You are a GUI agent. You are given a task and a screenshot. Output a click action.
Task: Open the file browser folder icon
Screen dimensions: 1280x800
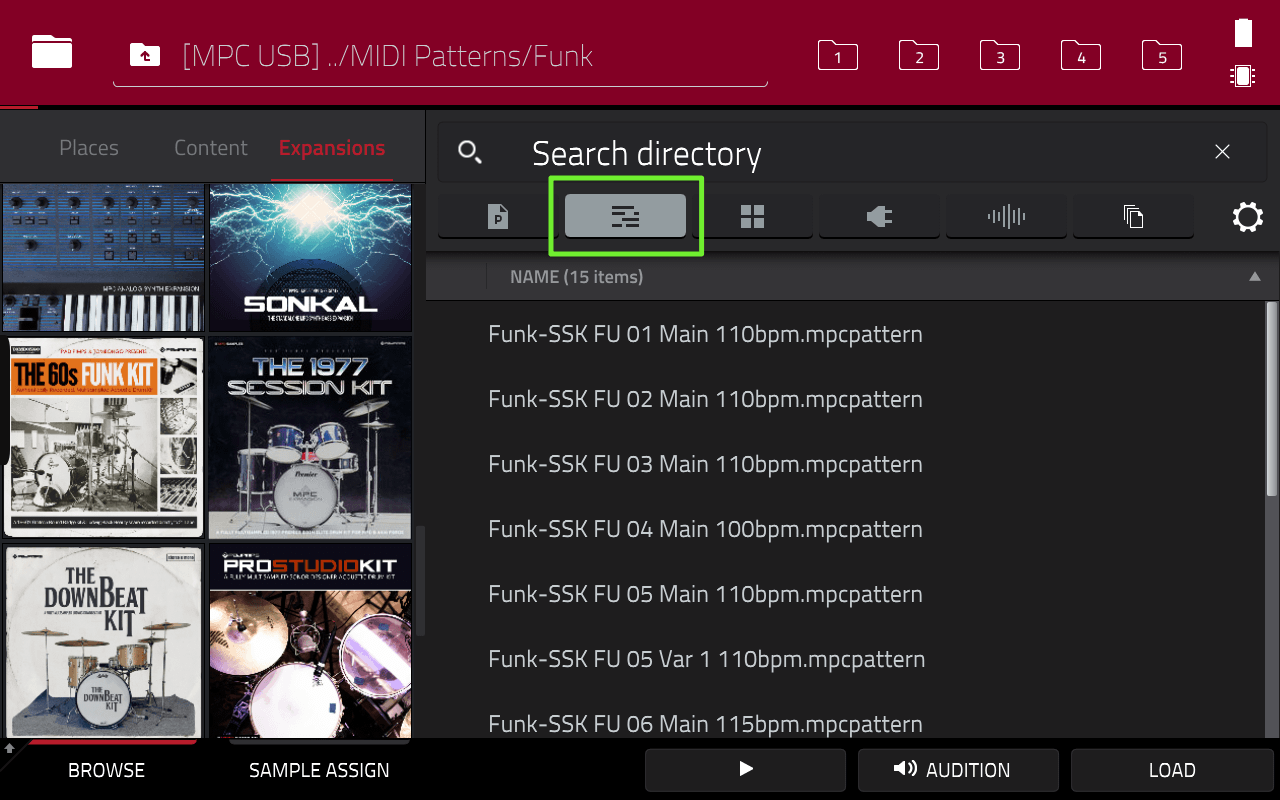(51, 52)
